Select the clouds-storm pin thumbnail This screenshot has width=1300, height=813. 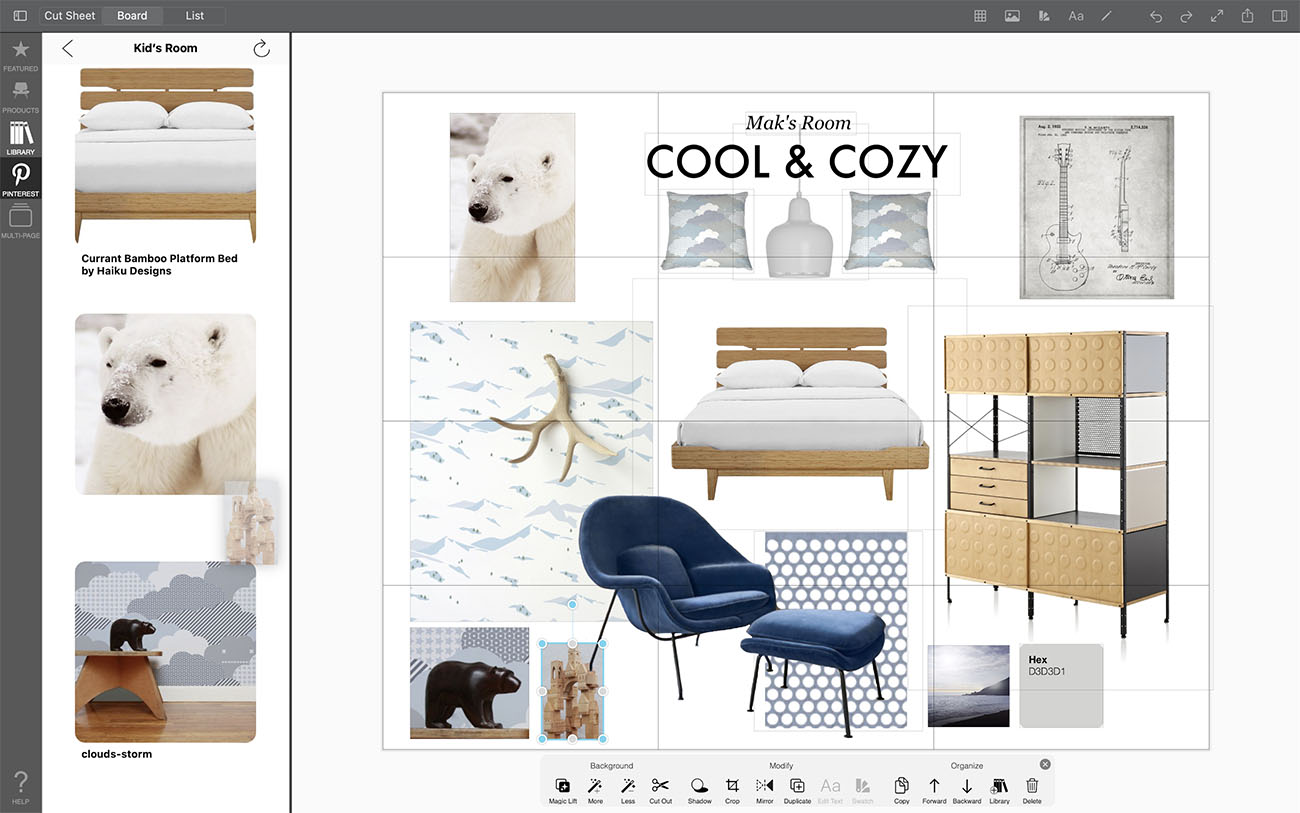tap(165, 651)
